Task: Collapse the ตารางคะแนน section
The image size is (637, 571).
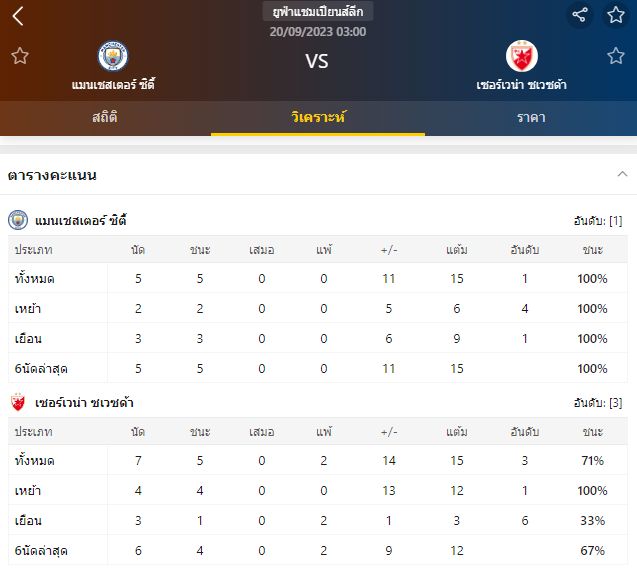Action: point(623,174)
